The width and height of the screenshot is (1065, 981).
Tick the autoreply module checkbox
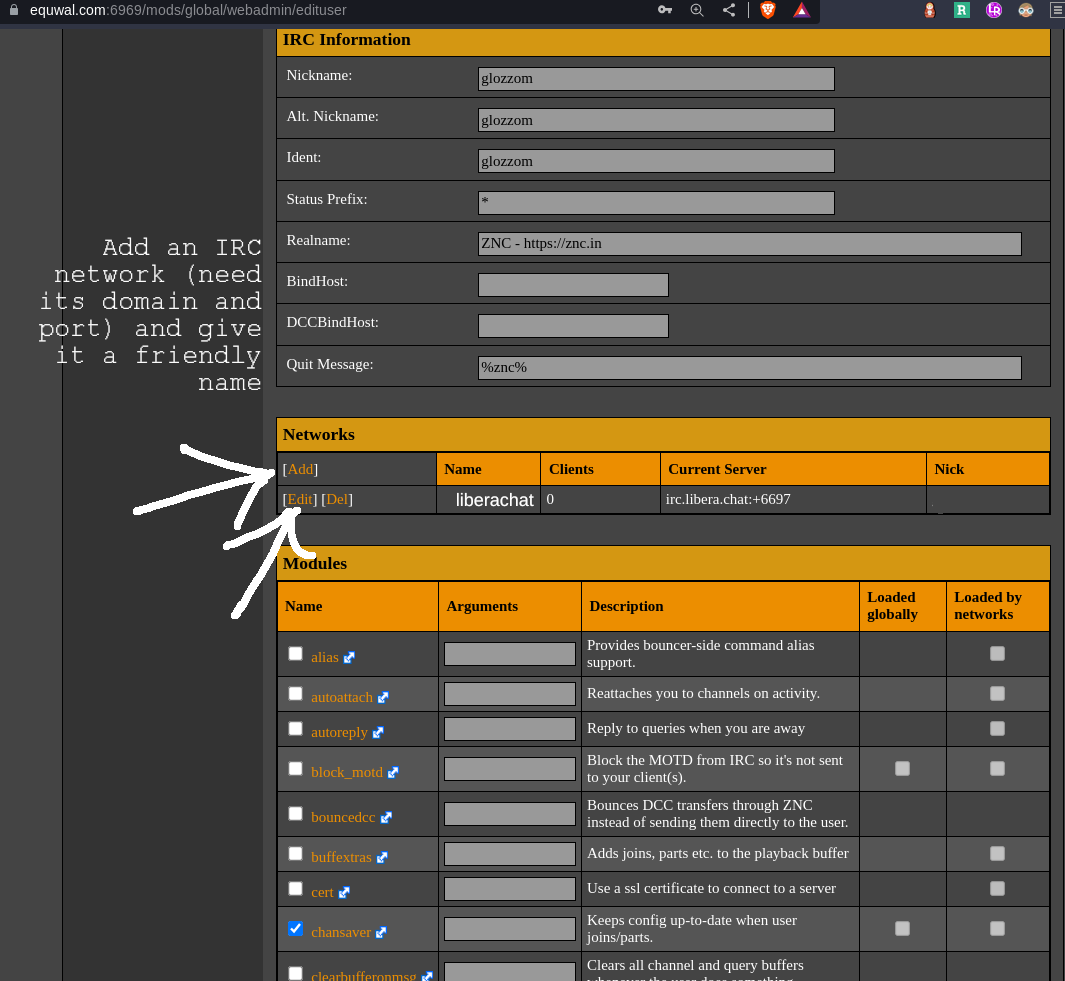click(x=295, y=729)
